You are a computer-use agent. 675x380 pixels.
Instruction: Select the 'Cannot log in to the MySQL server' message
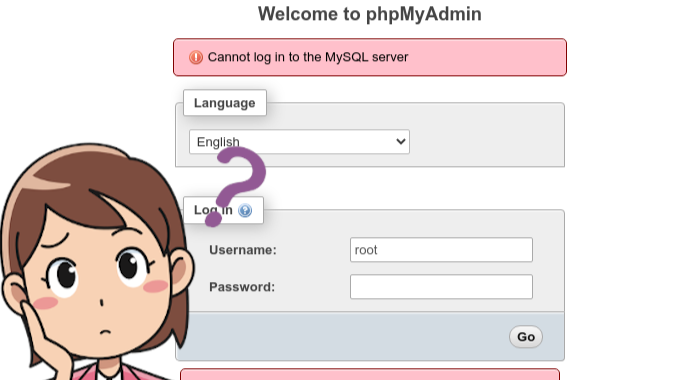coord(308,57)
